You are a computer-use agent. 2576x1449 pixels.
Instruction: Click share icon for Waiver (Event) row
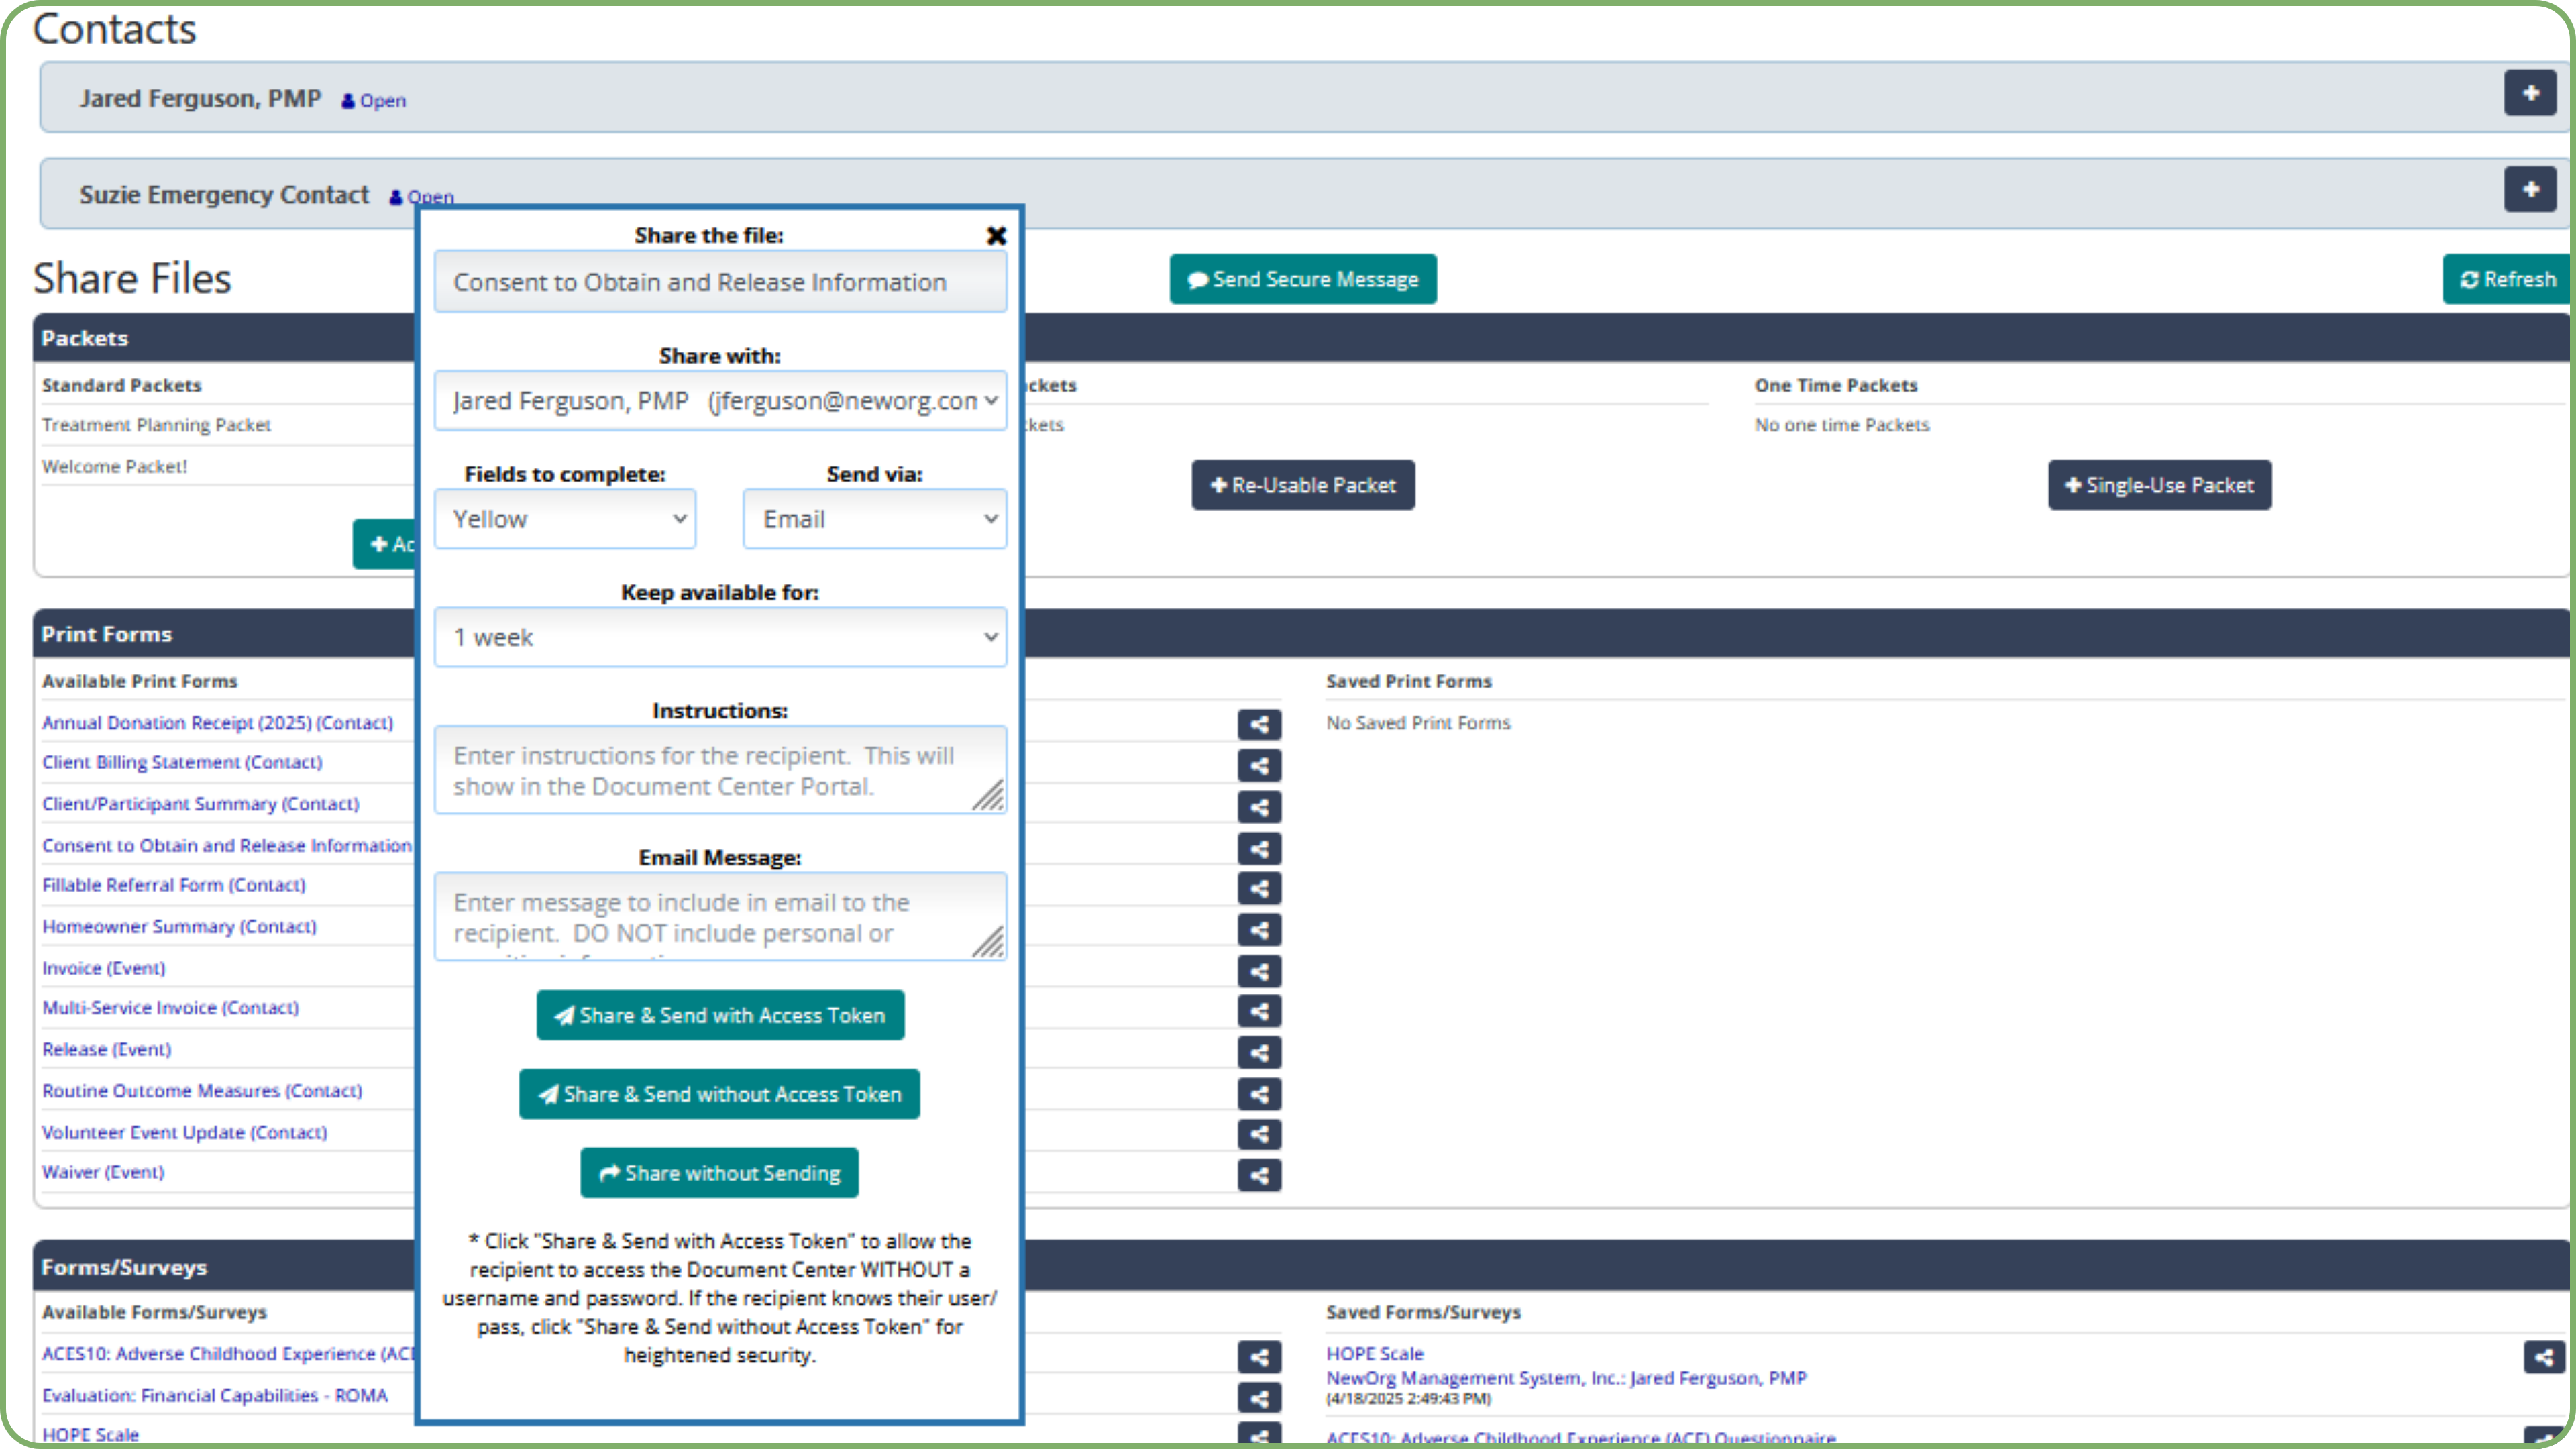[1259, 1175]
